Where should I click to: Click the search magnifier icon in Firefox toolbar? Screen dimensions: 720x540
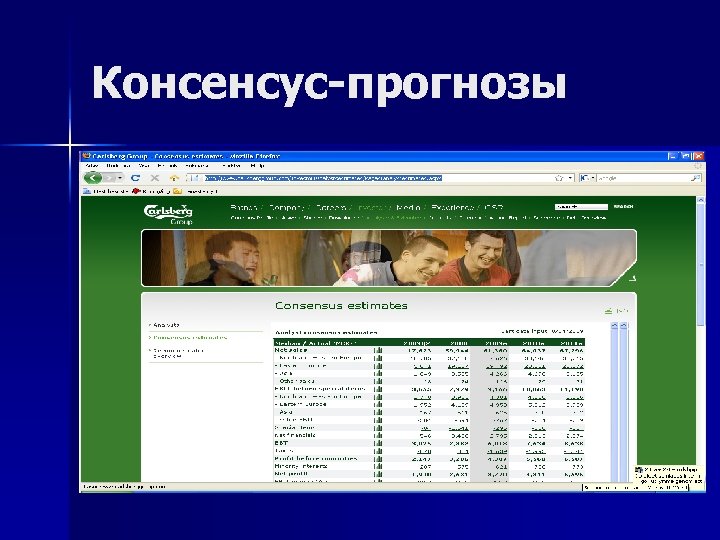coord(696,178)
